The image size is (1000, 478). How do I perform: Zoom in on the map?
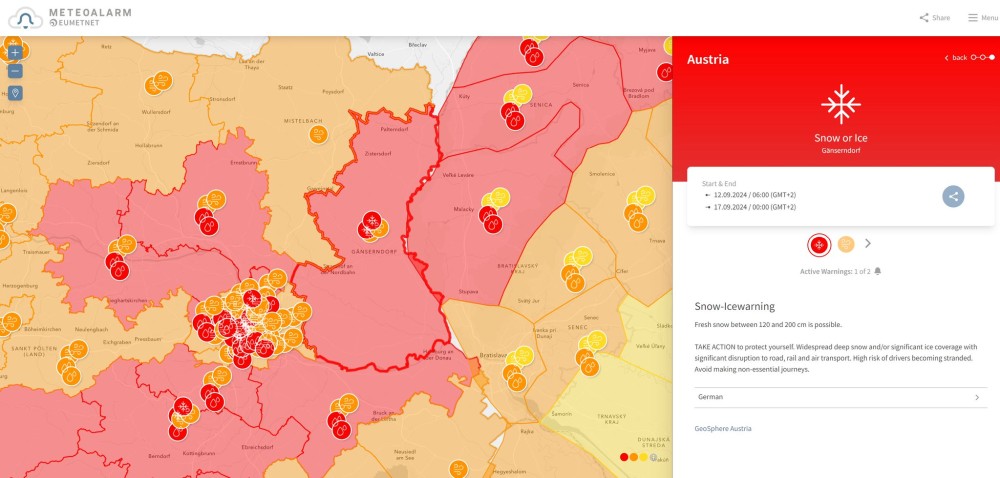click(x=15, y=52)
